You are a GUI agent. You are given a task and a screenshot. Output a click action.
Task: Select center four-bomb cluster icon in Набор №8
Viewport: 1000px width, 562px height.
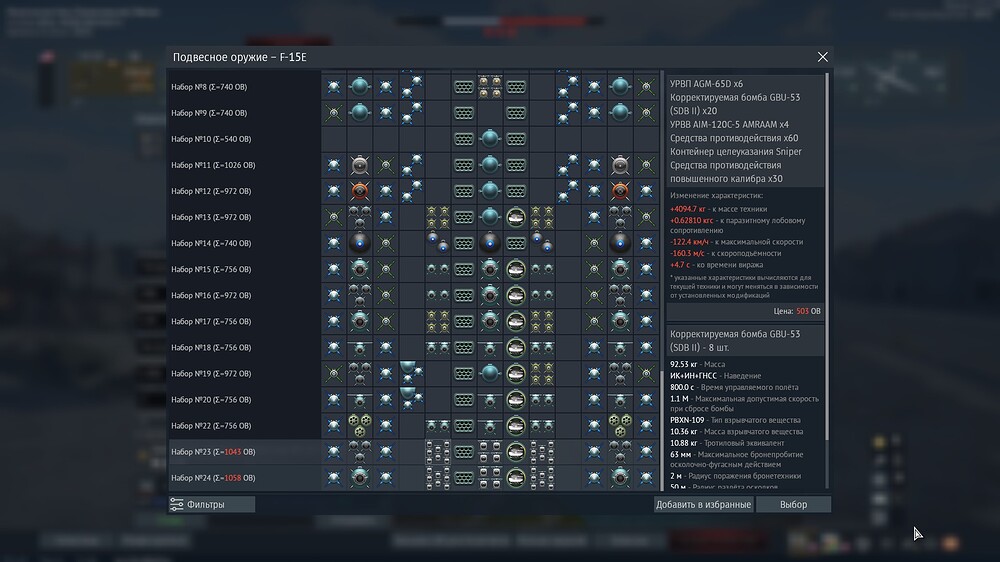coord(490,87)
